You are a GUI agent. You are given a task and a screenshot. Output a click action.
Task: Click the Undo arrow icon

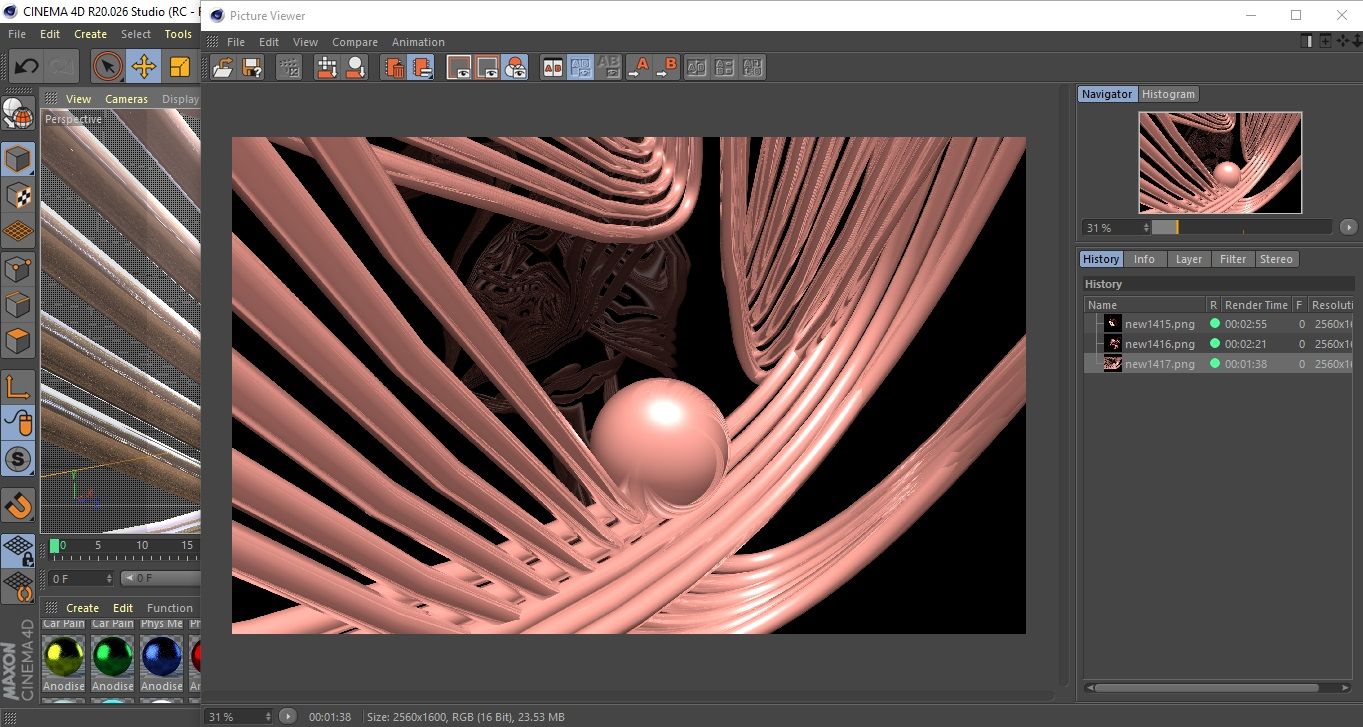click(27, 67)
